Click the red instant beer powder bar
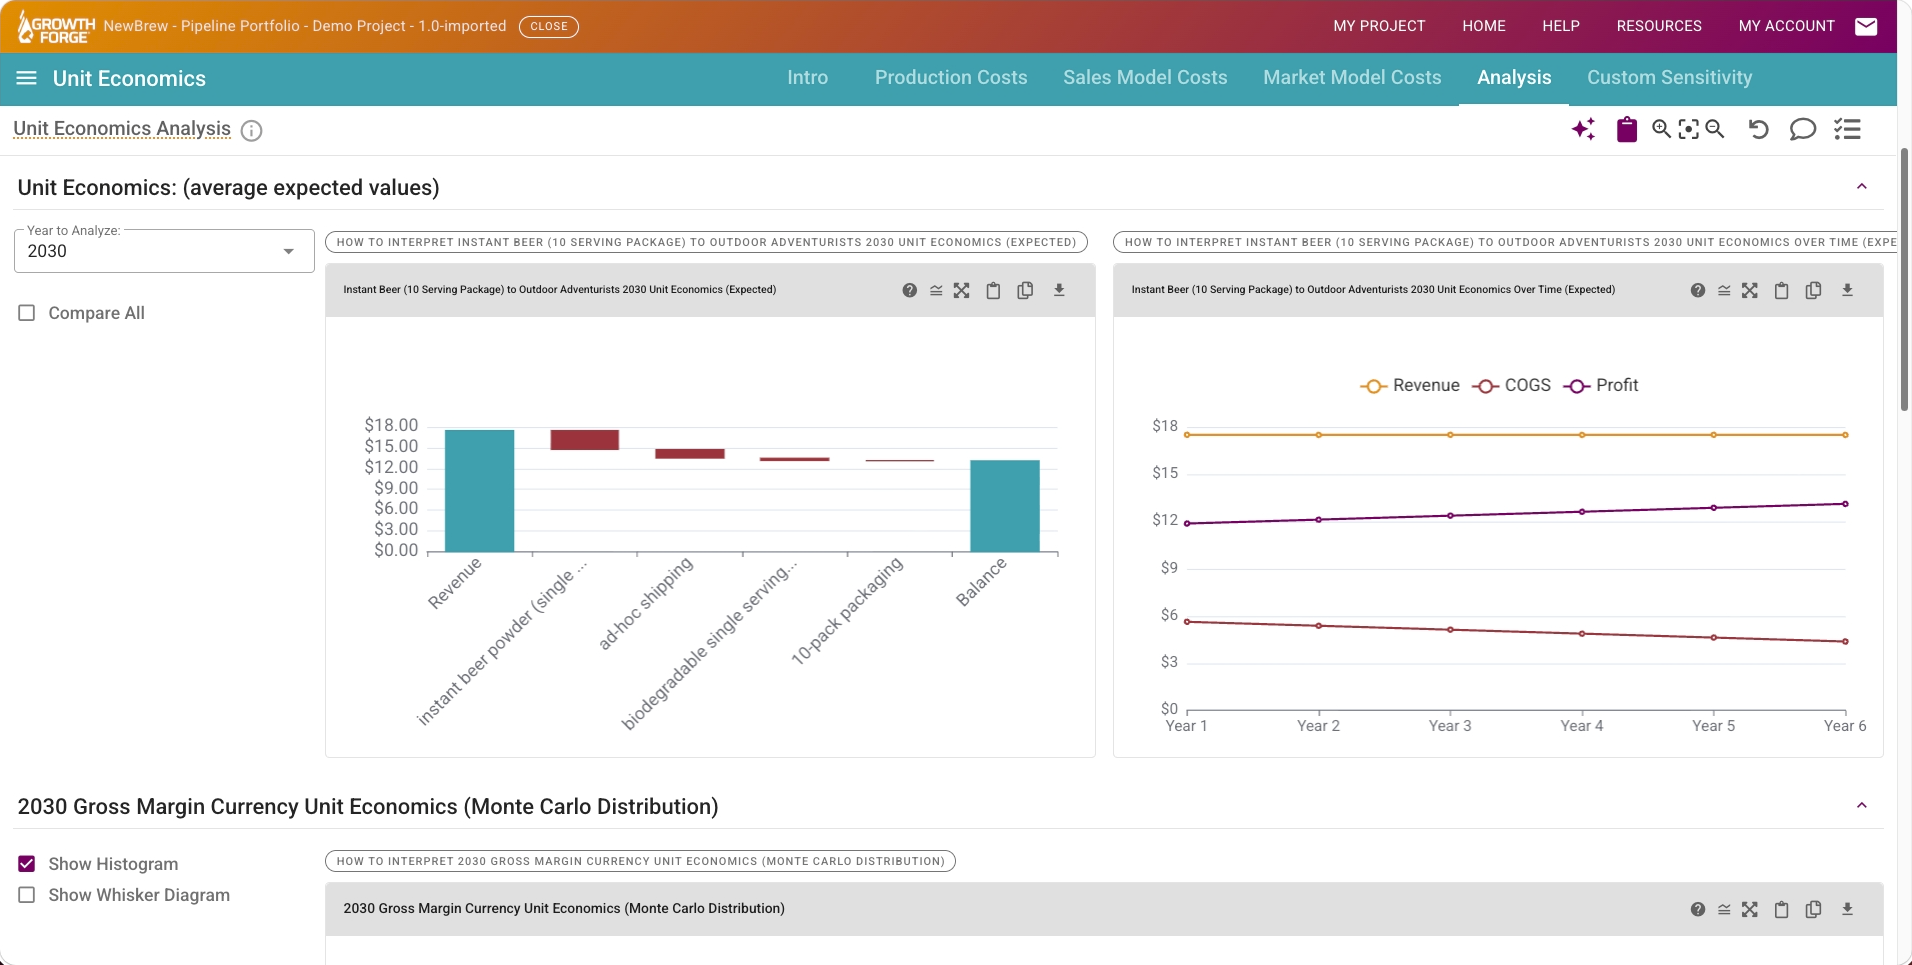 (x=585, y=440)
